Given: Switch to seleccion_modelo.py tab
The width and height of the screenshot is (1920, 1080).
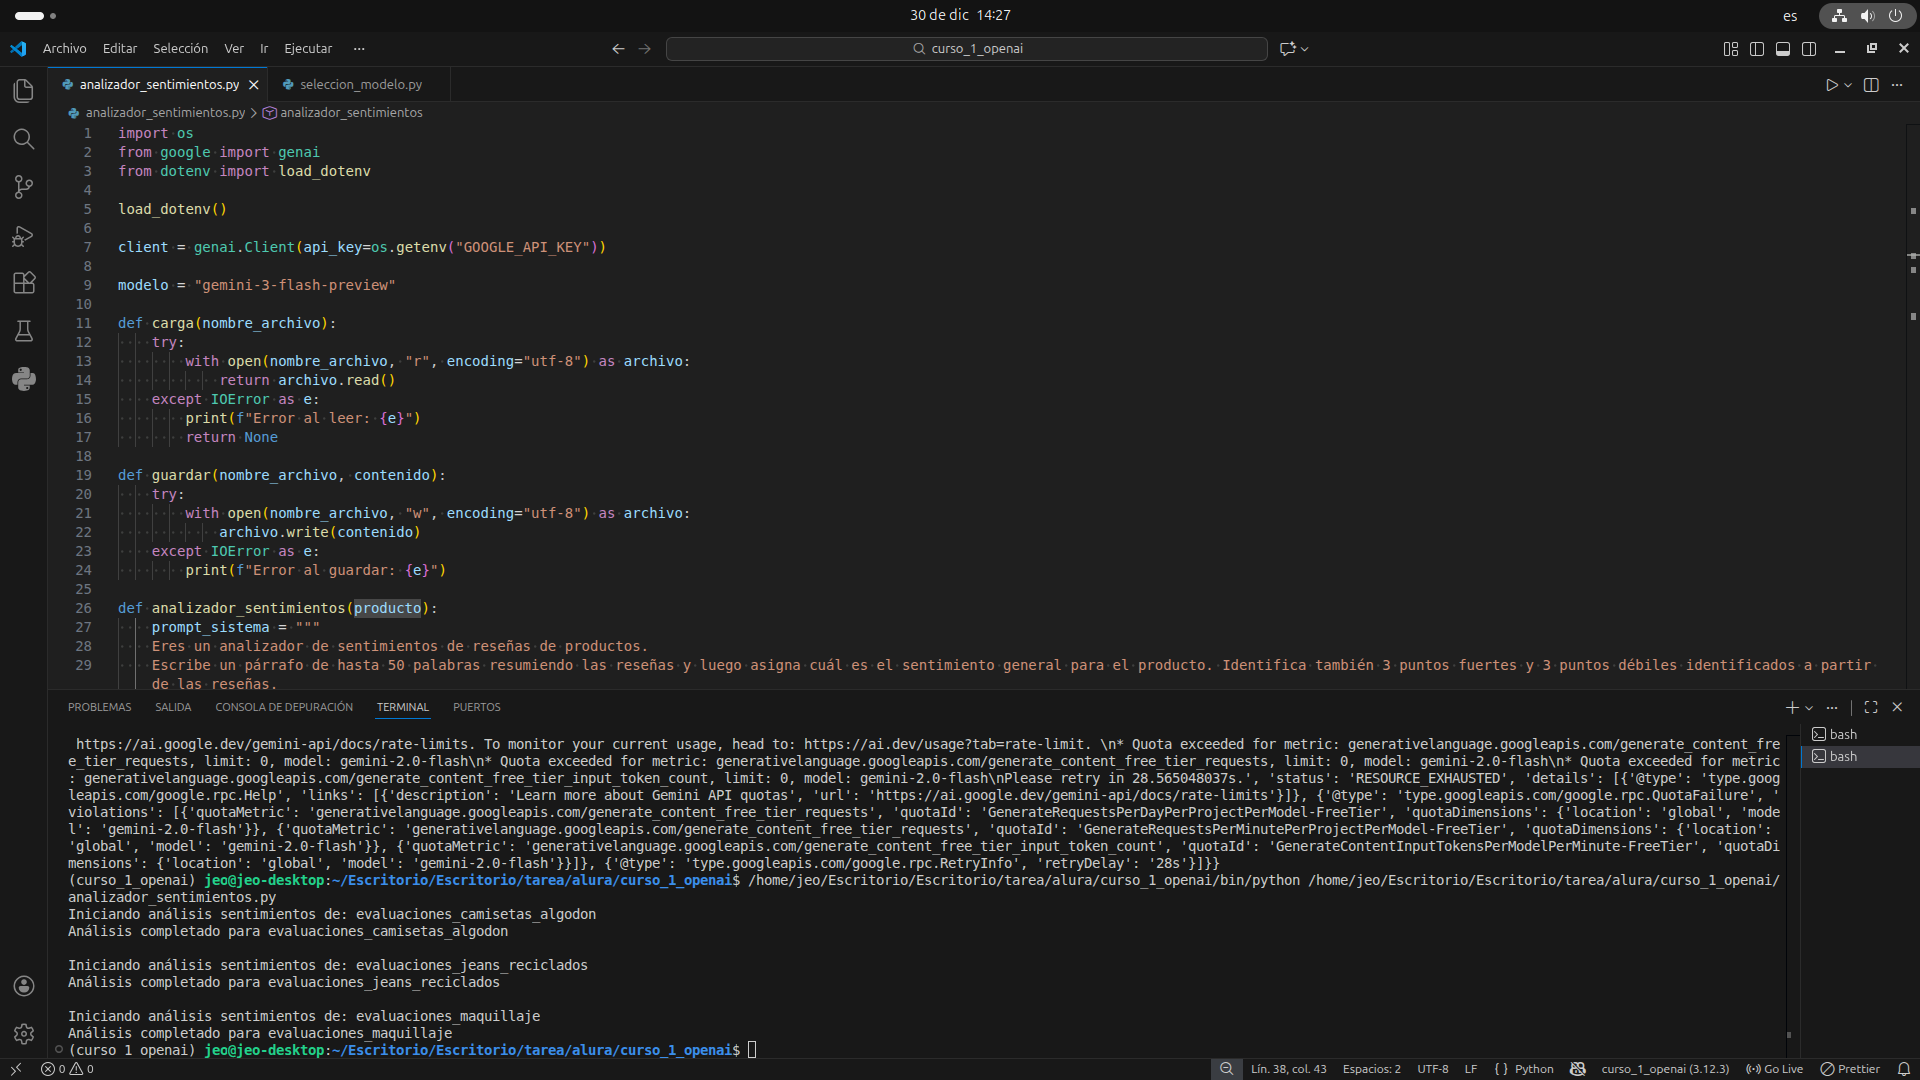Looking at the screenshot, I should pyautogui.click(x=360, y=85).
